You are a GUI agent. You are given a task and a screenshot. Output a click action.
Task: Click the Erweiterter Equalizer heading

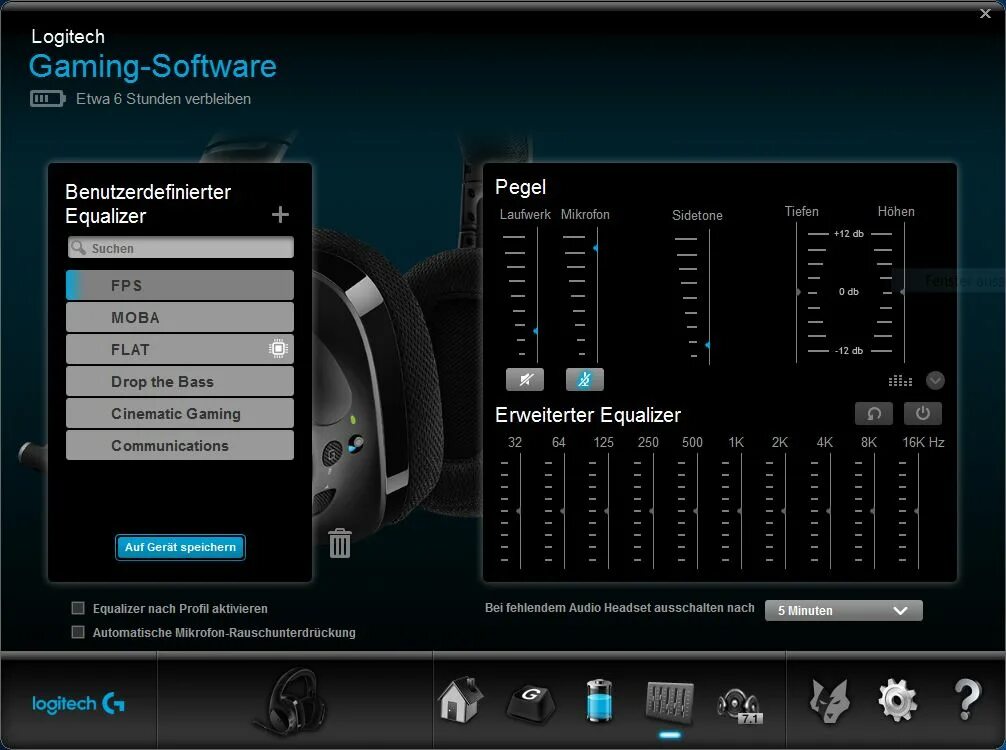[588, 415]
